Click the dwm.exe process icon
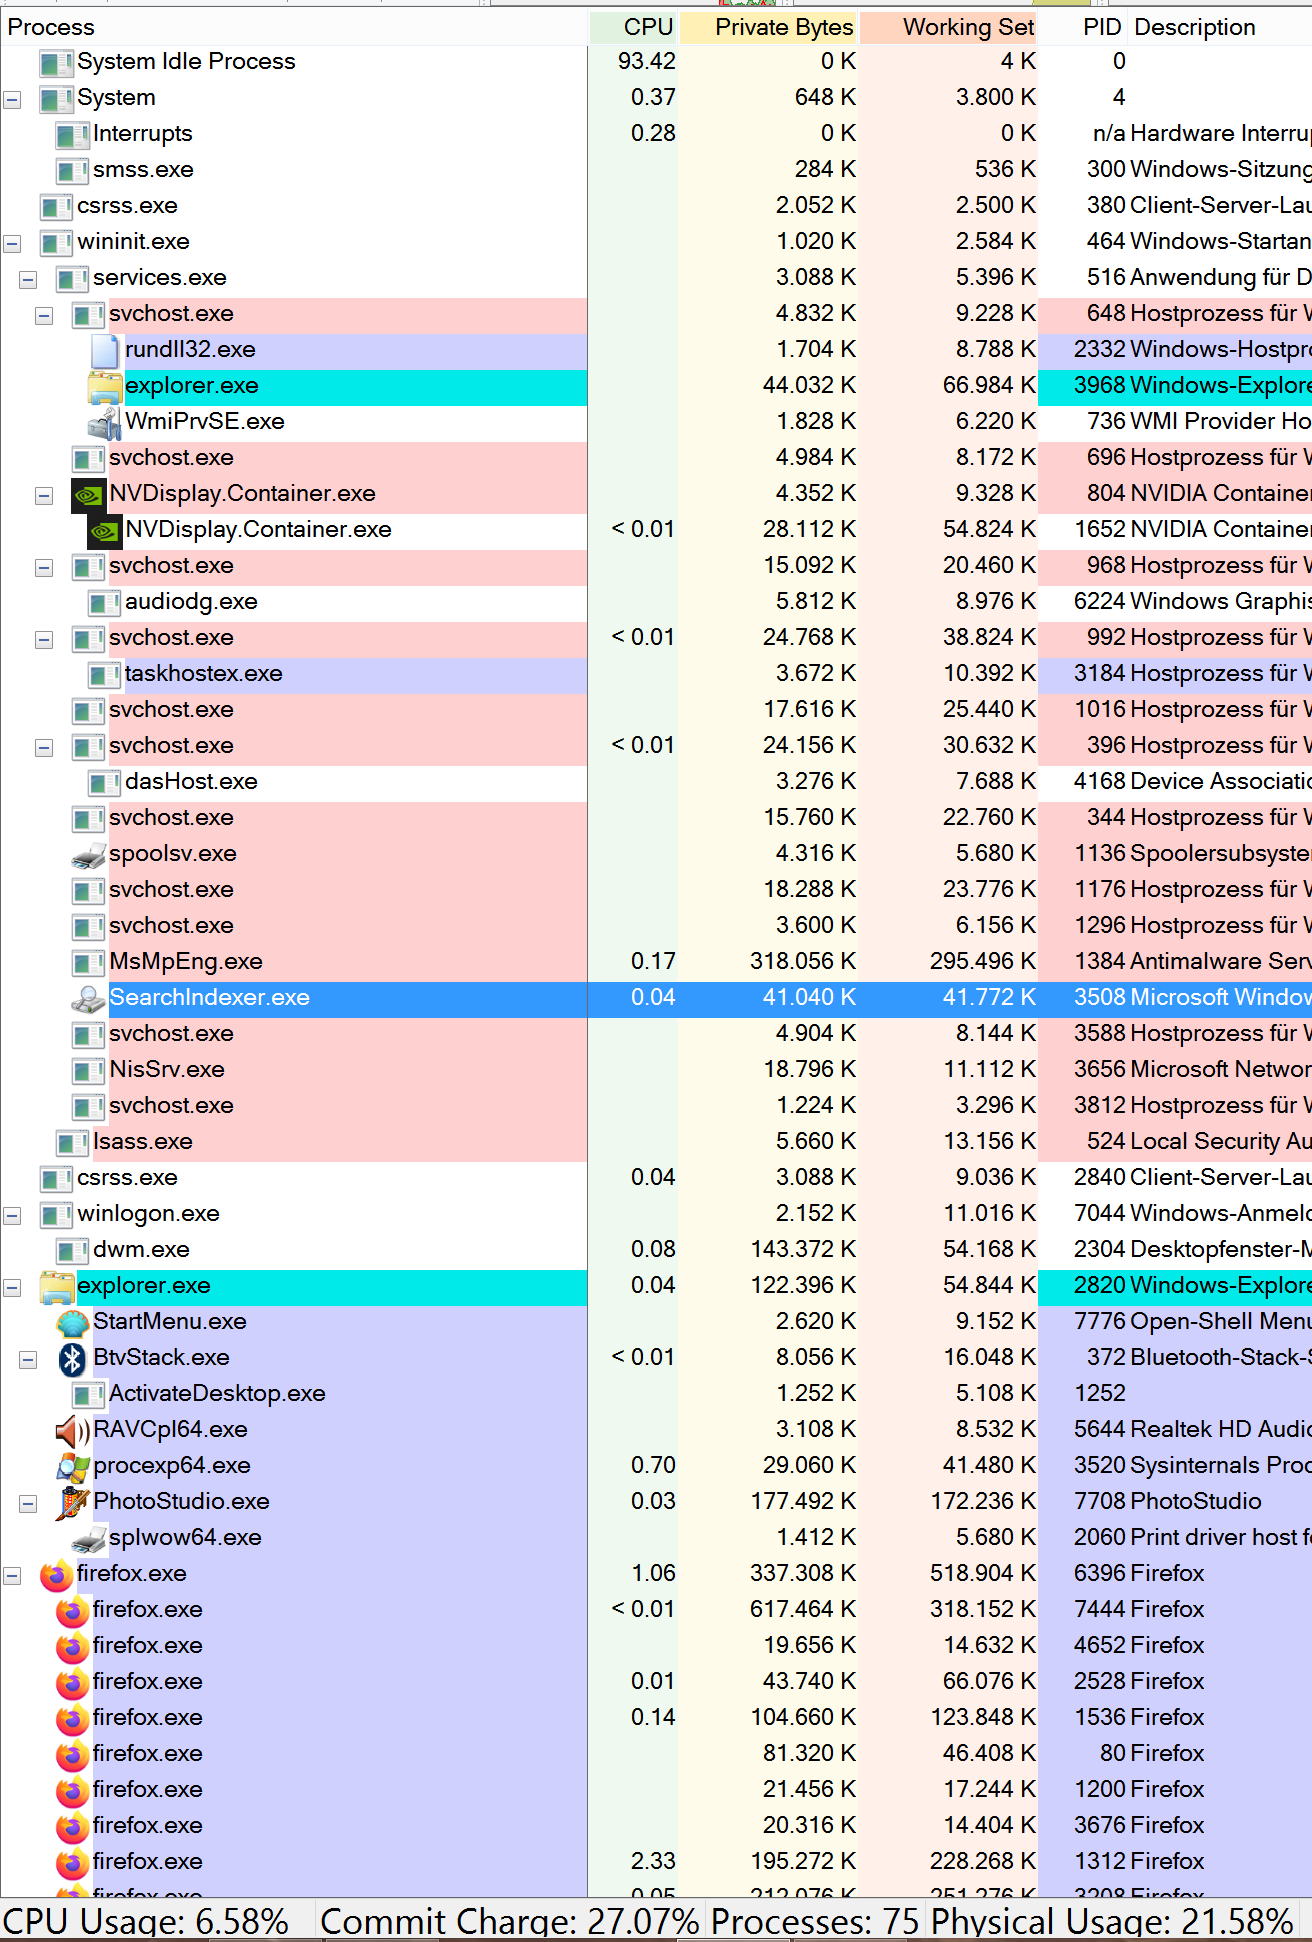 73,1250
